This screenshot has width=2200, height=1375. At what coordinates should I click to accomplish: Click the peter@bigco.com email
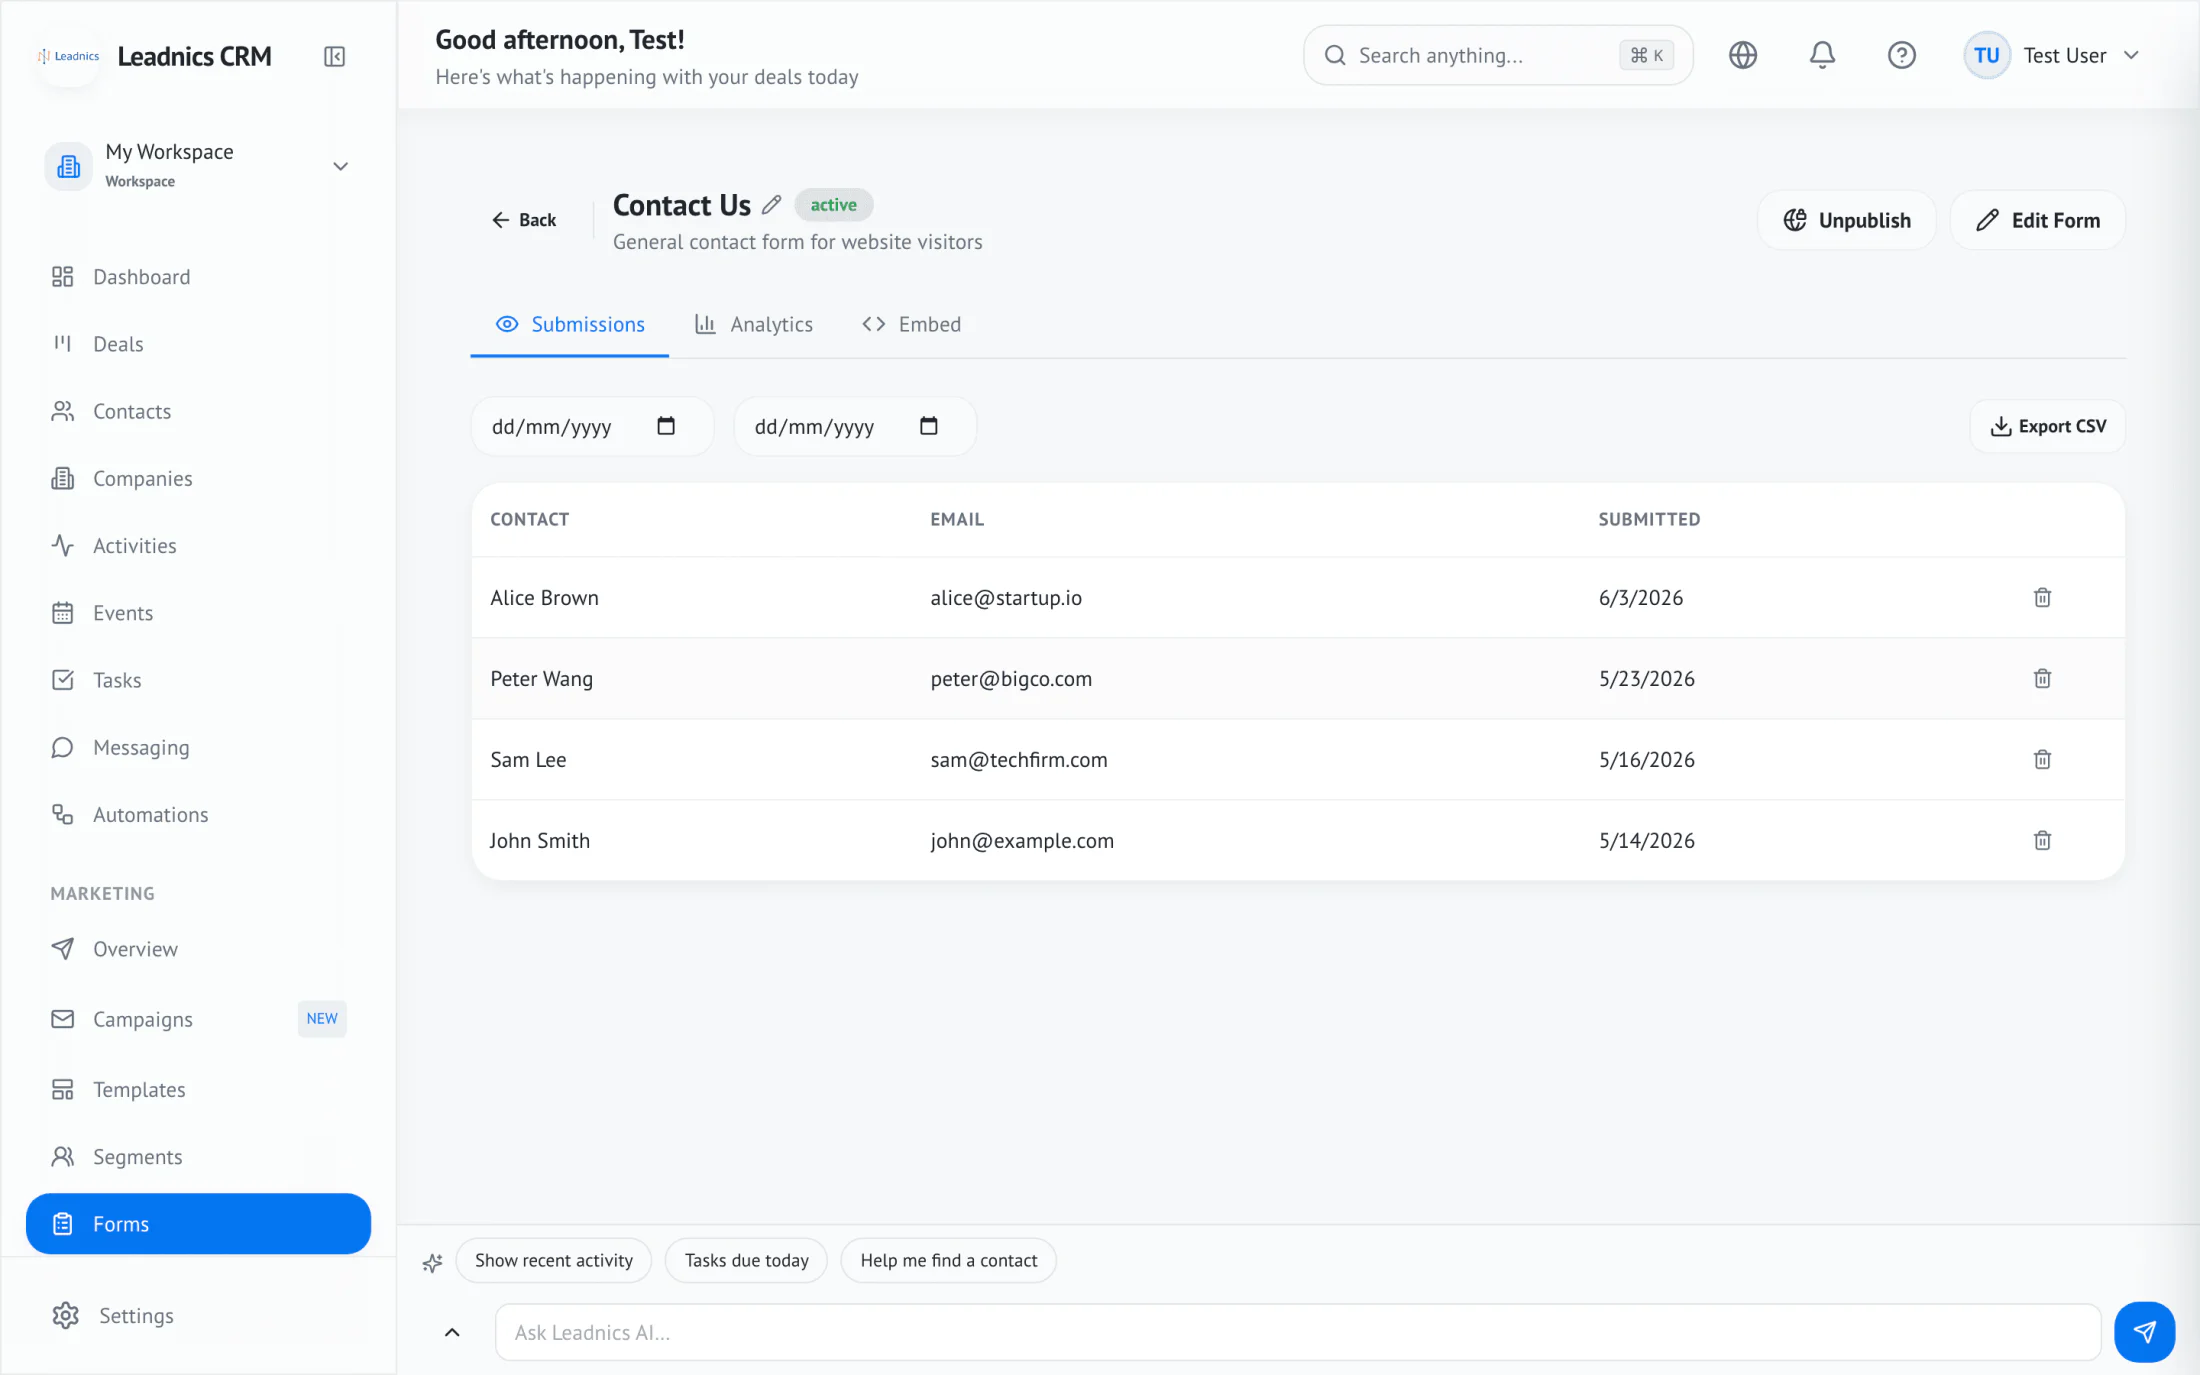[x=1011, y=678]
